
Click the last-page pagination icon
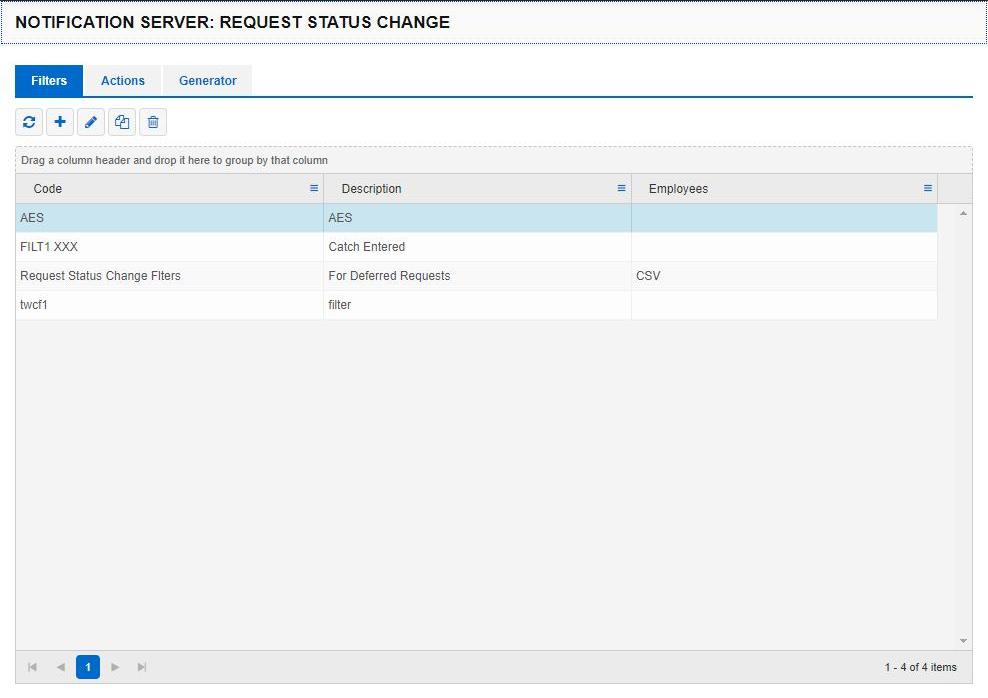pos(142,666)
